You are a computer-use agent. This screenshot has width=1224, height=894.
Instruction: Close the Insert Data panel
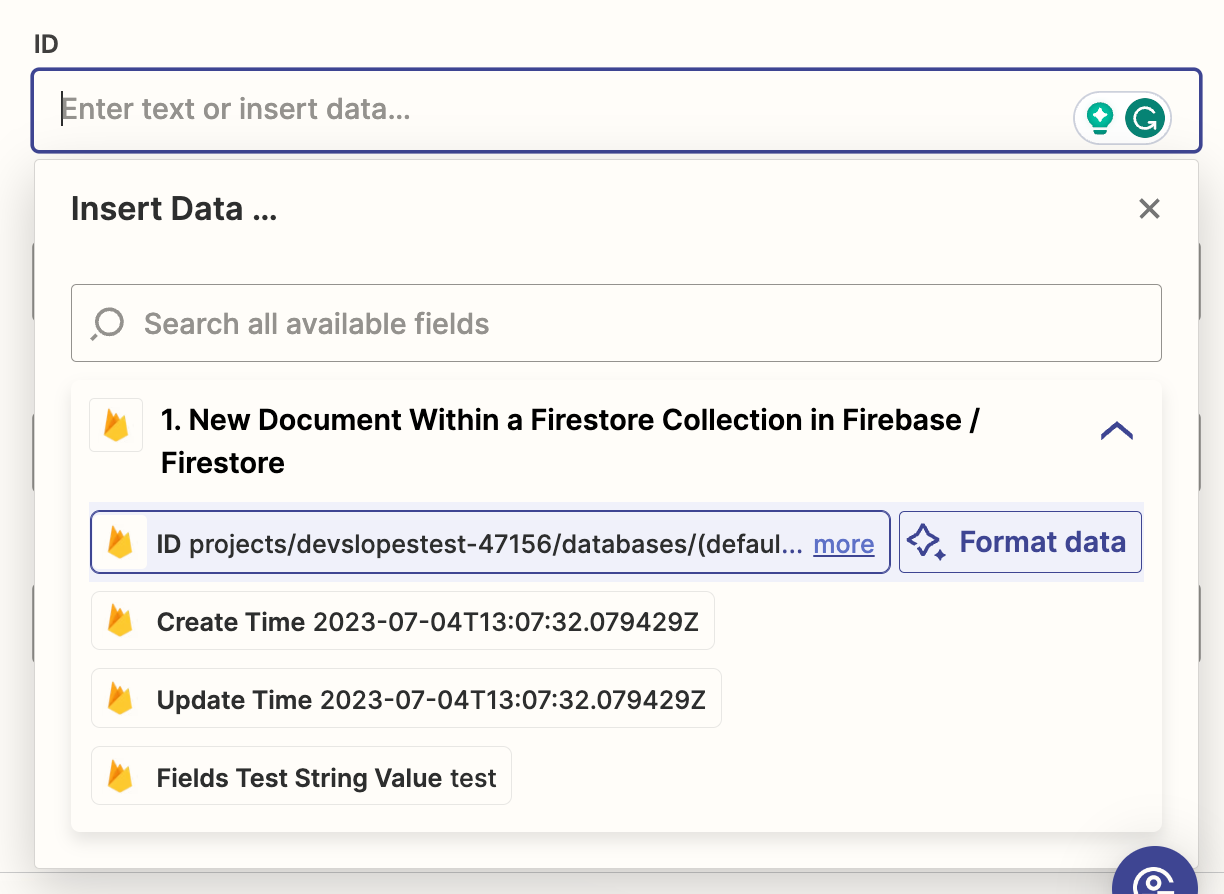[x=1149, y=208]
